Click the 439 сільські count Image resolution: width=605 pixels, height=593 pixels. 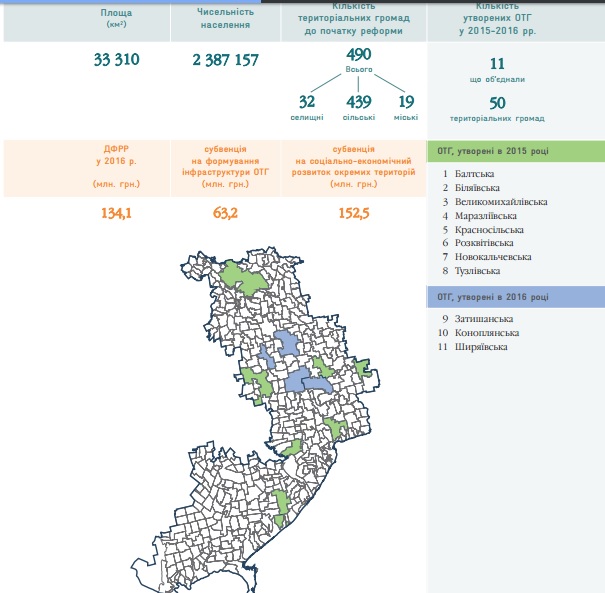click(x=358, y=101)
